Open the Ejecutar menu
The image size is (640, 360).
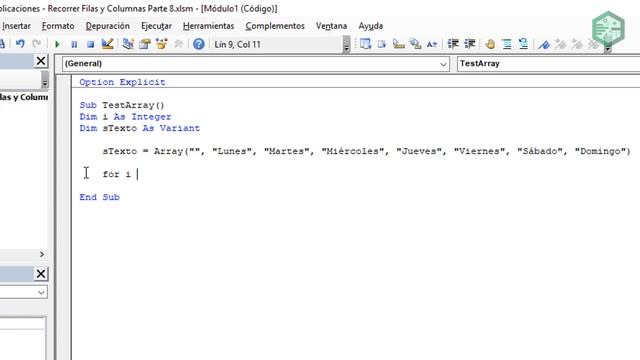click(156, 26)
